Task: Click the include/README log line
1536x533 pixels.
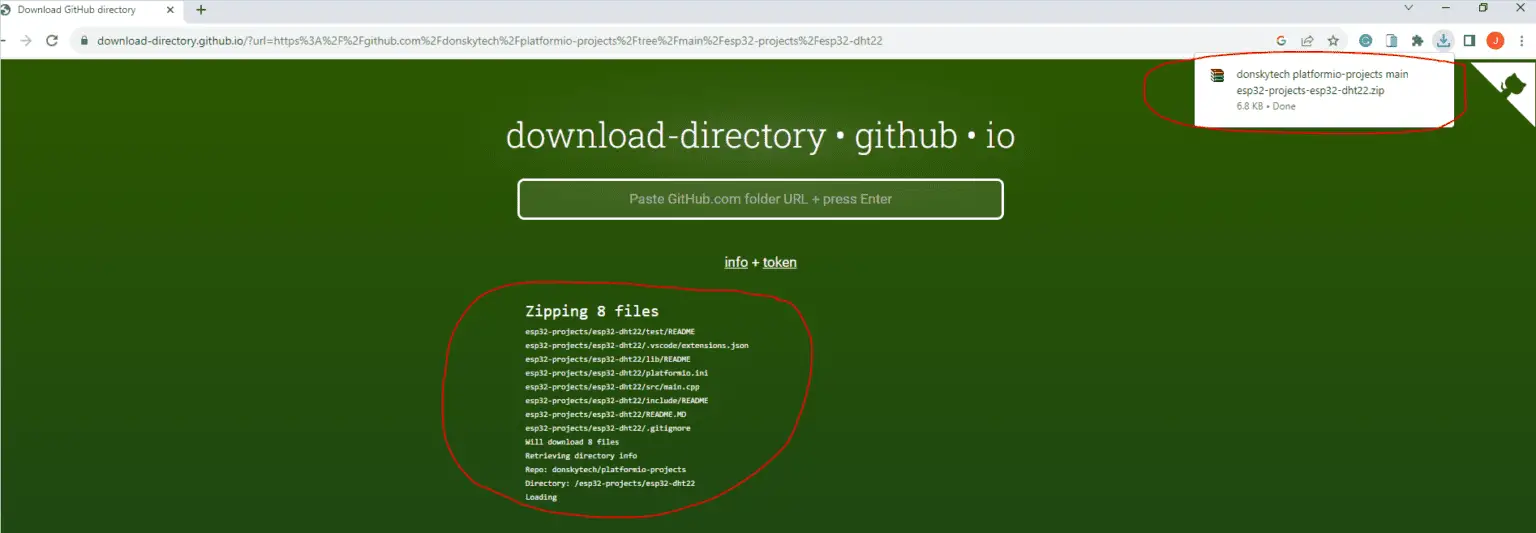Action: [x=617, y=400]
